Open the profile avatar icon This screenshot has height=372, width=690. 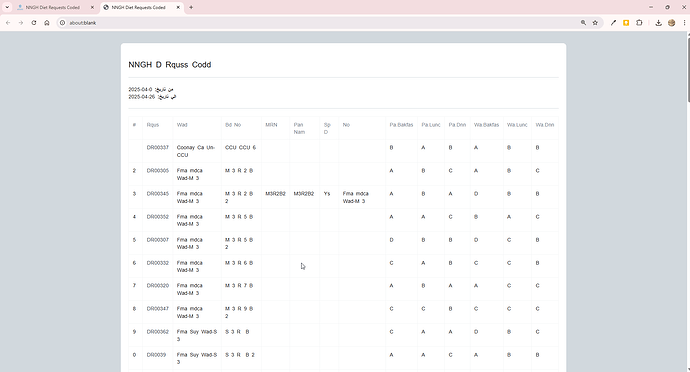[672, 23]
